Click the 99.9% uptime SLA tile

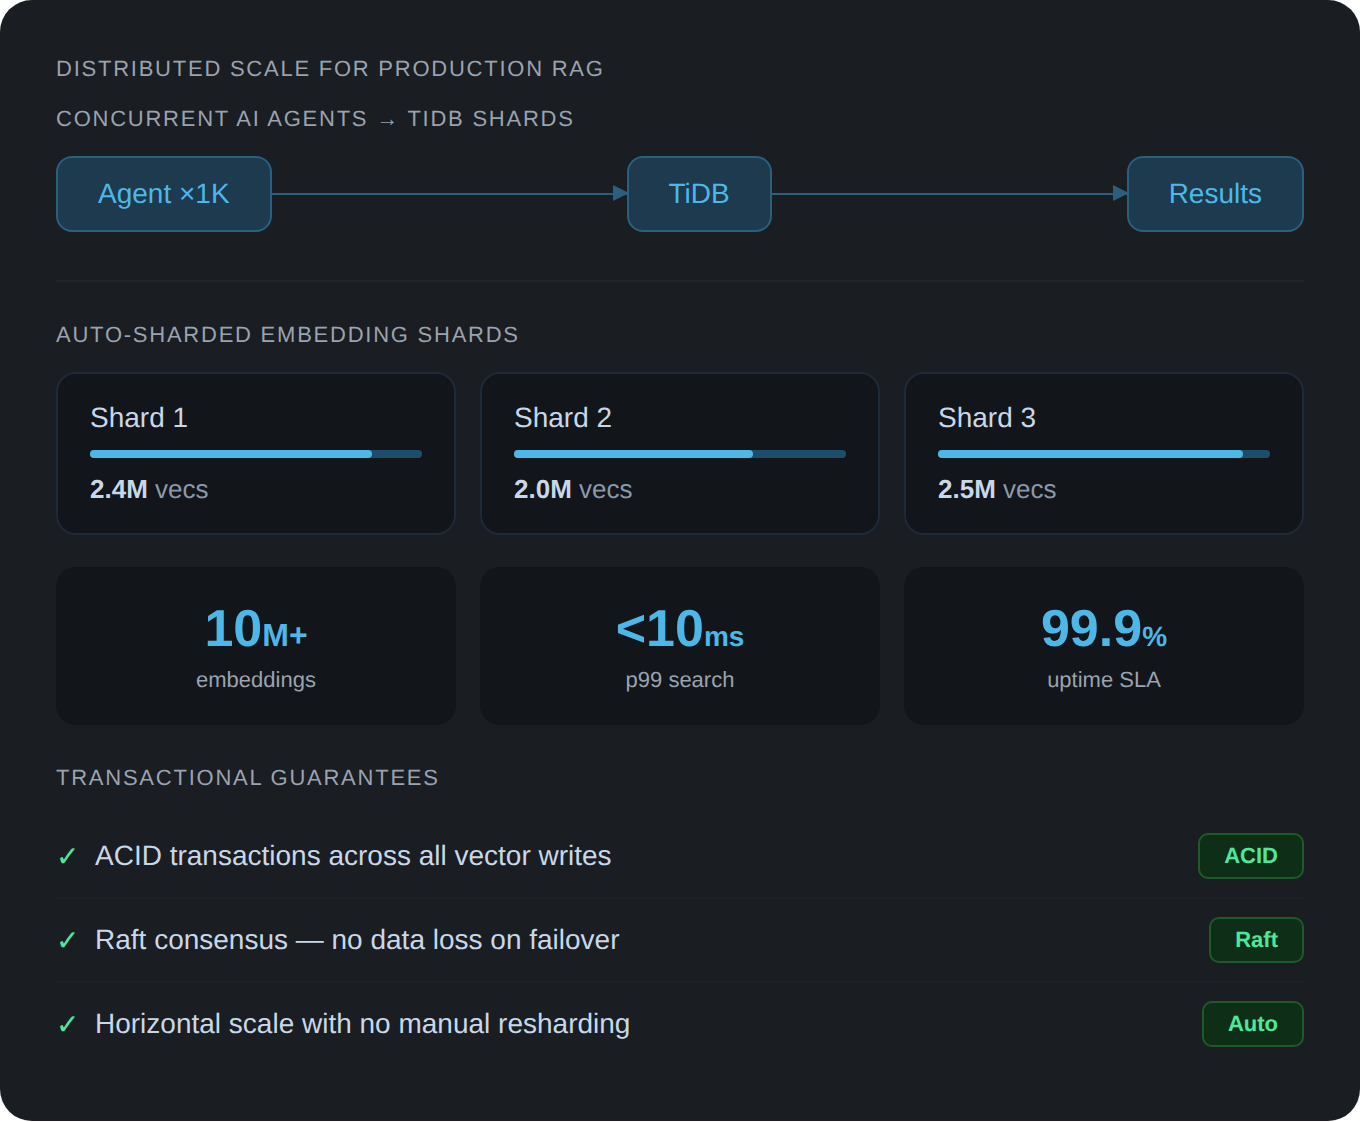(x=1104, y=646)
